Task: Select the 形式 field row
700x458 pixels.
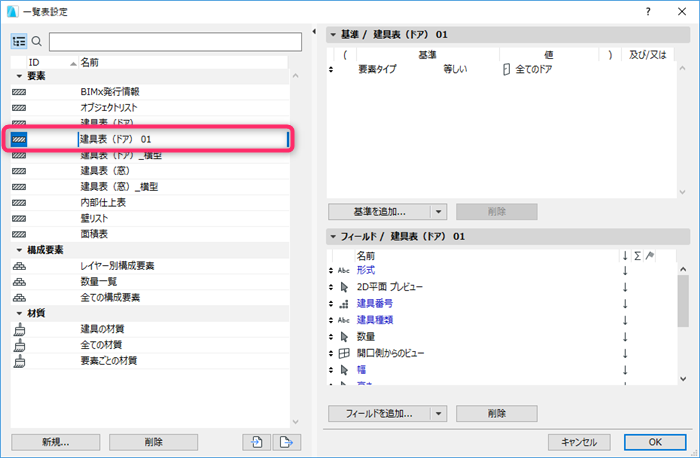Action: point(502,271)
